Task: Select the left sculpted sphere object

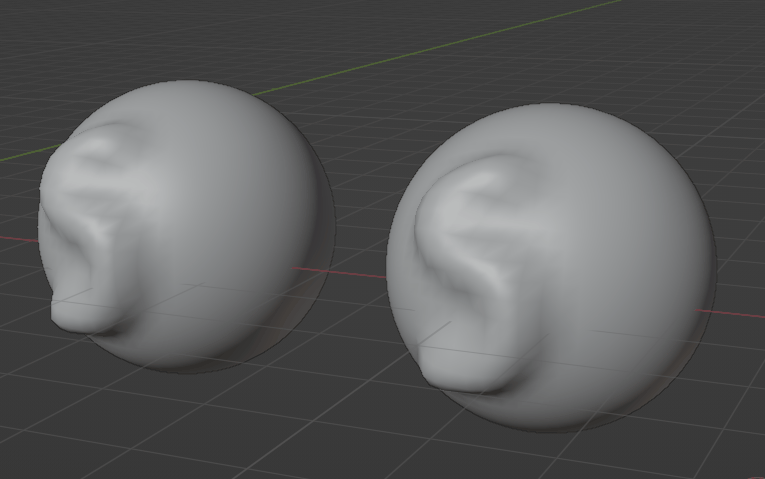Action: coord(187,227)
